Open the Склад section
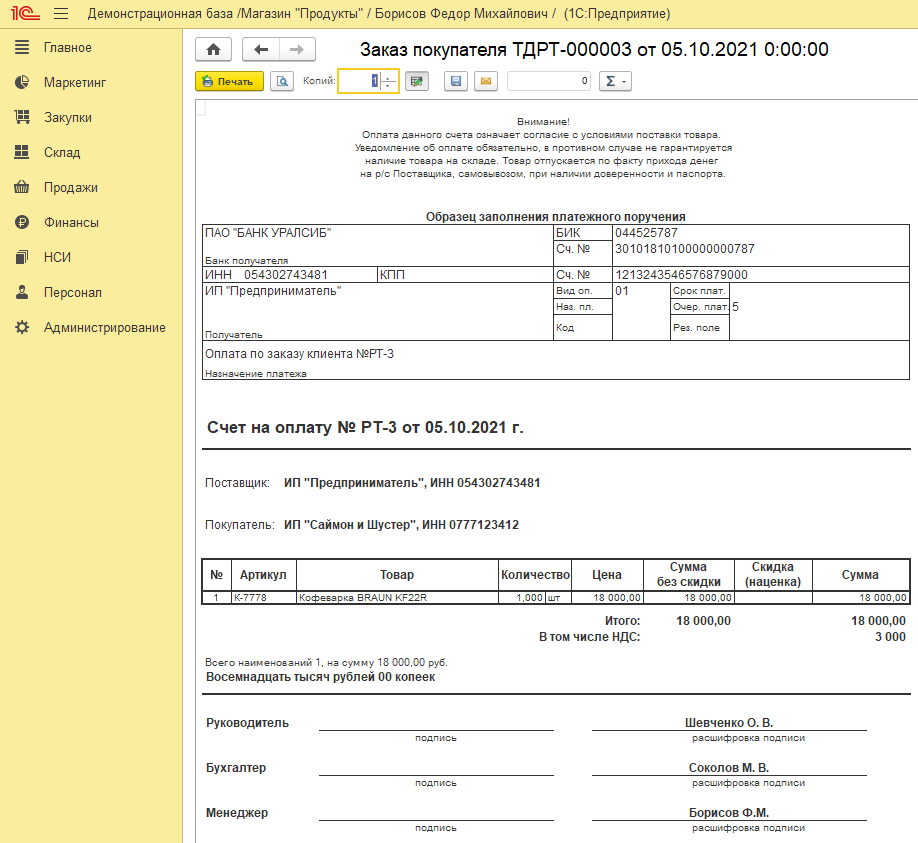918x843 pixels. click(x=61, y=153)
